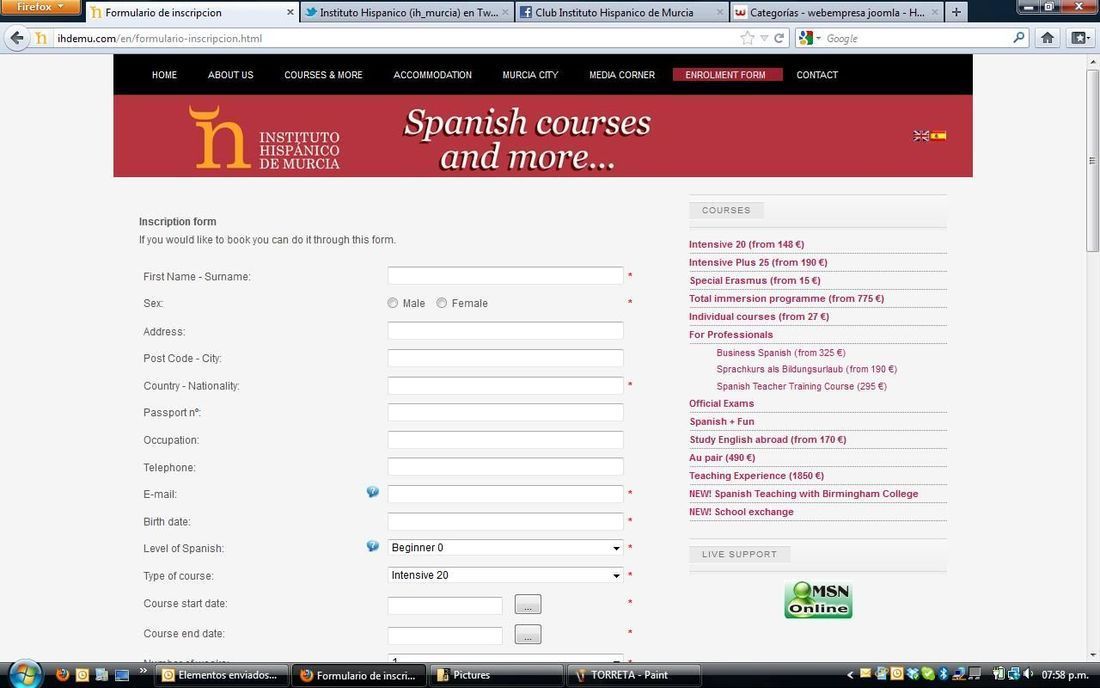Switch site to English via UK flag
The image size is (1100, 688).
[921, 135]
